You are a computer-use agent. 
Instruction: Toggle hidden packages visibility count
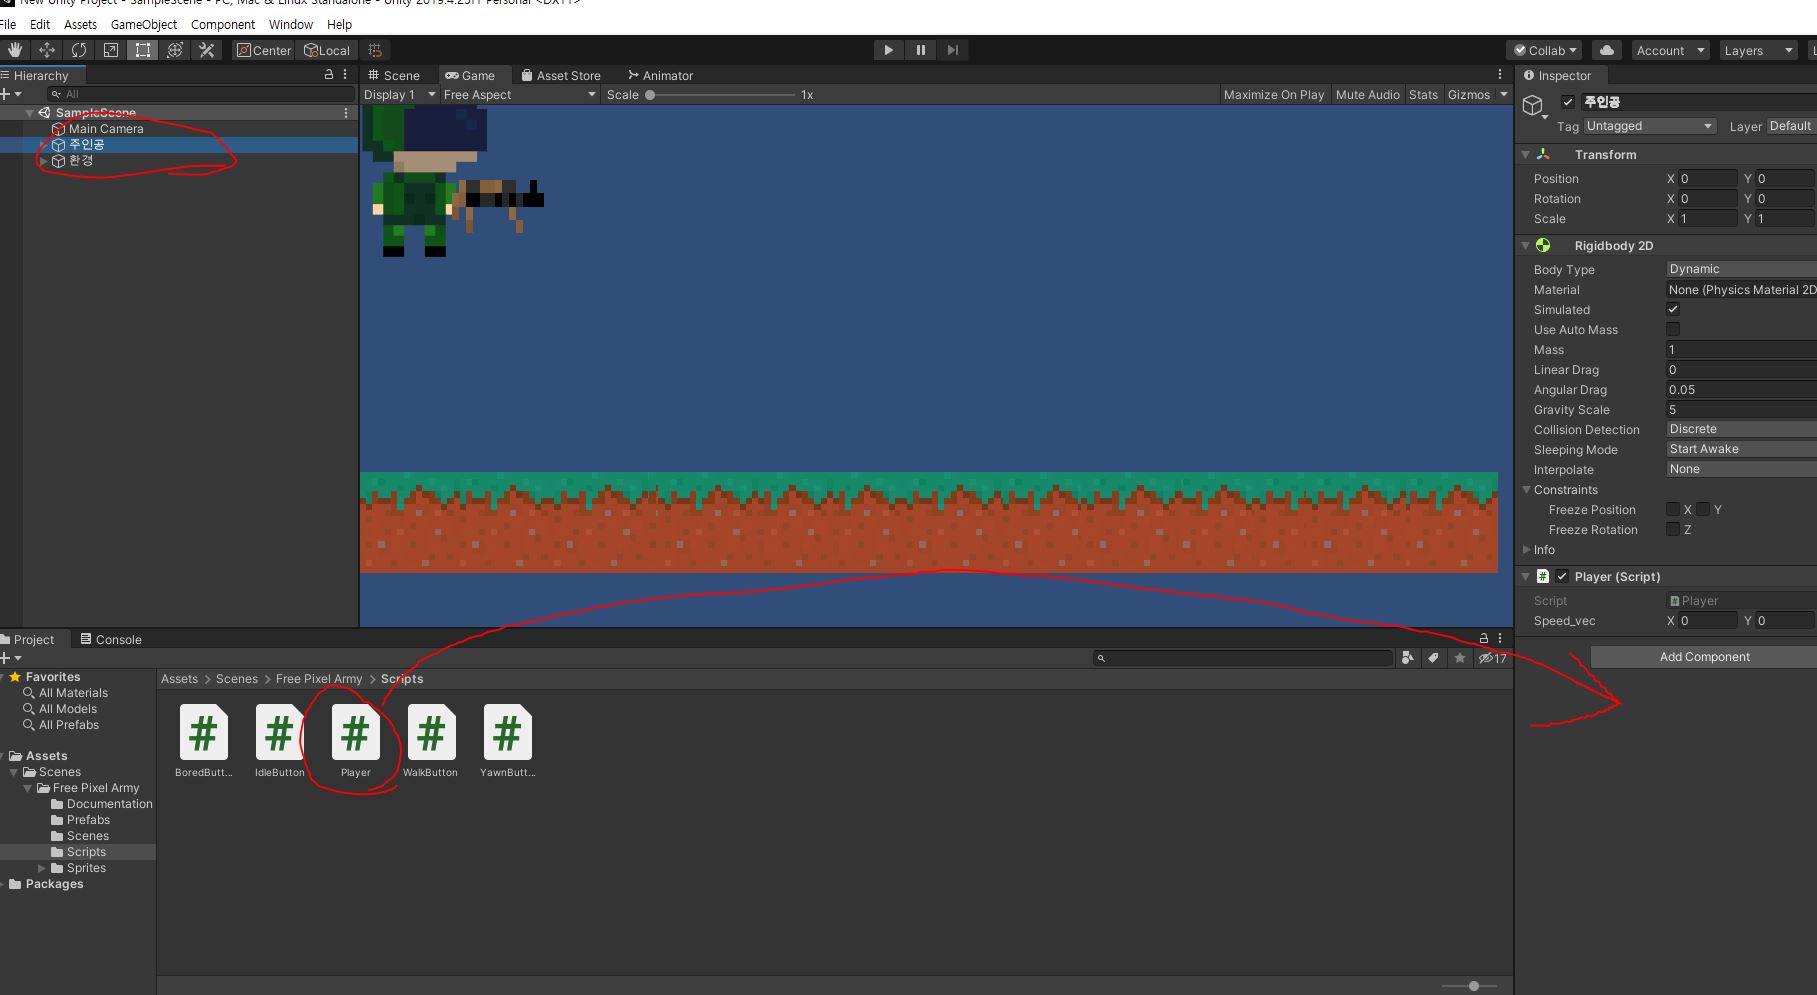click(x=1493, y=658)
